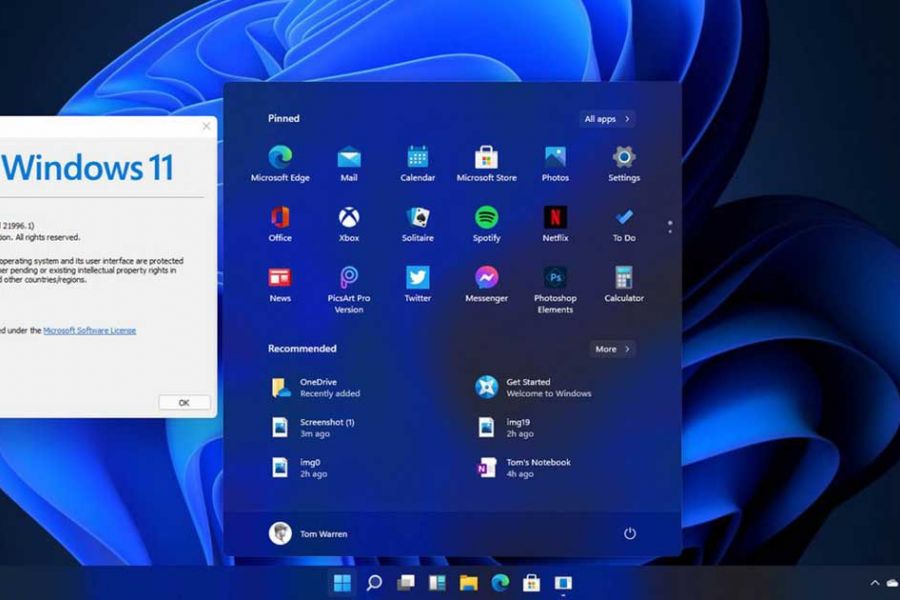Launch Messenger
The width and height of the screenshot is (900, 600).
coord(486,284)
